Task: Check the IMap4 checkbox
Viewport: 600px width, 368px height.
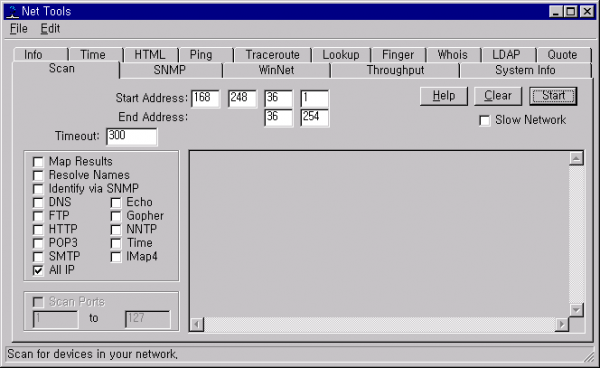Action: (x=116, y=257)
